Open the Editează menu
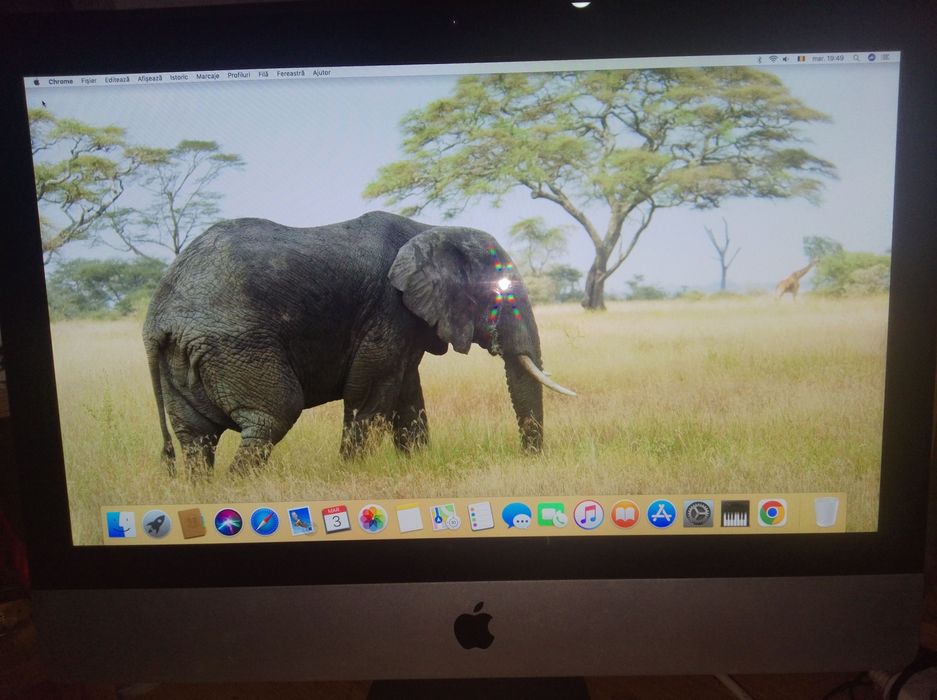Screen dimensions: 937x700 pos(117,80)
